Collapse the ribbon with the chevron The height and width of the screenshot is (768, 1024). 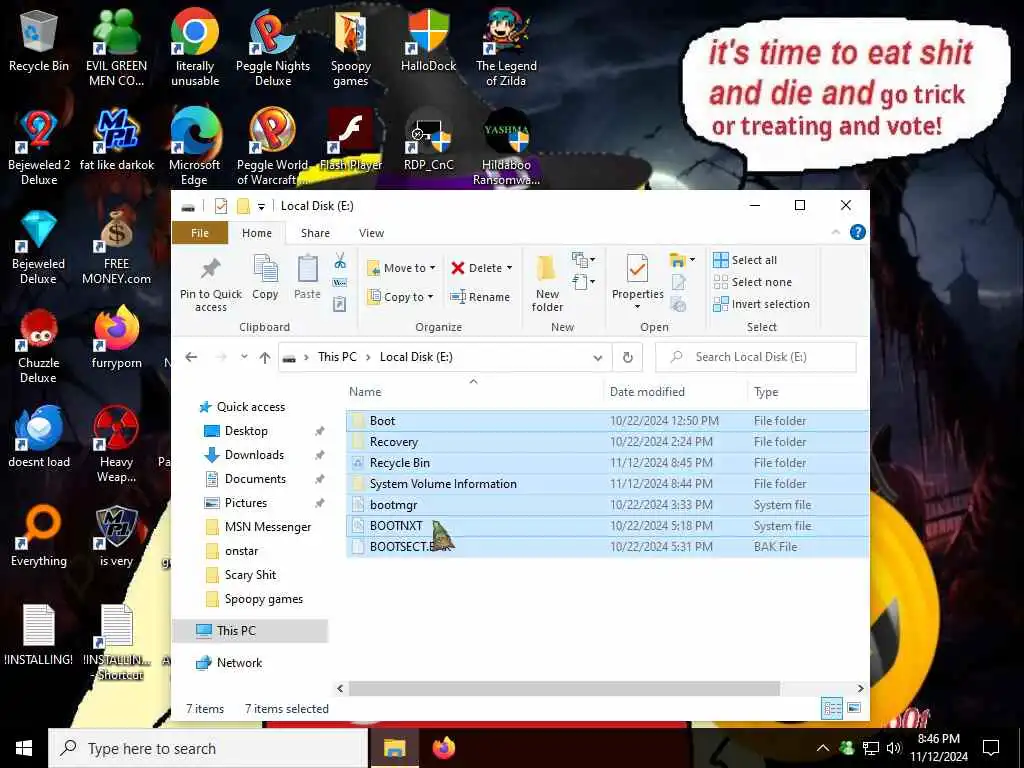835,232
